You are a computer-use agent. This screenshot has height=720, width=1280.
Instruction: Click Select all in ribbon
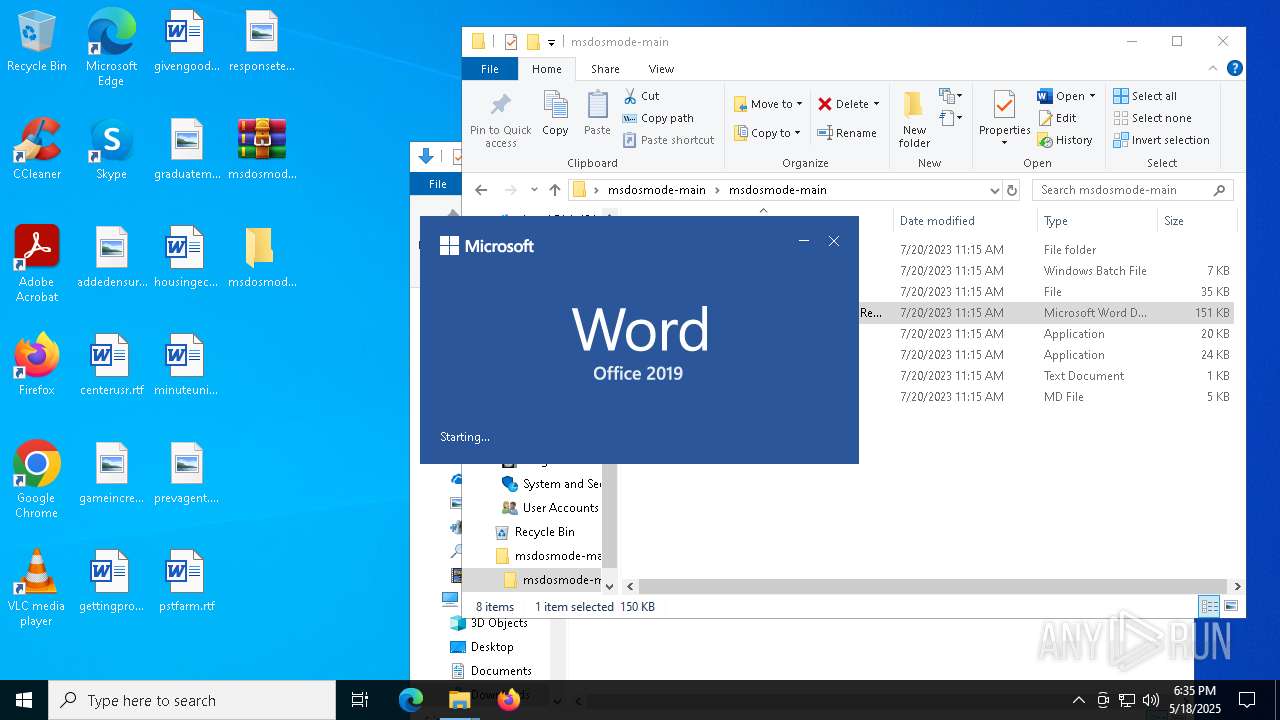(1145, 96)
